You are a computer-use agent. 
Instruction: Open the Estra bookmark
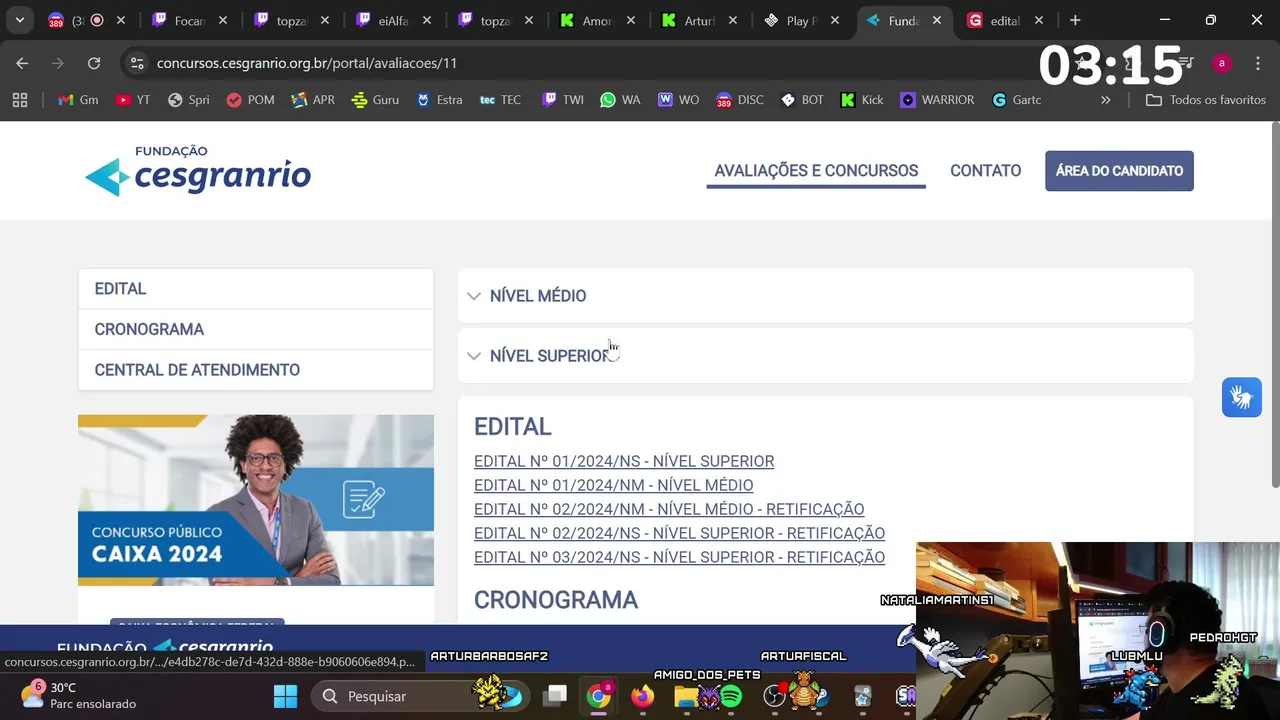(439, 100)
